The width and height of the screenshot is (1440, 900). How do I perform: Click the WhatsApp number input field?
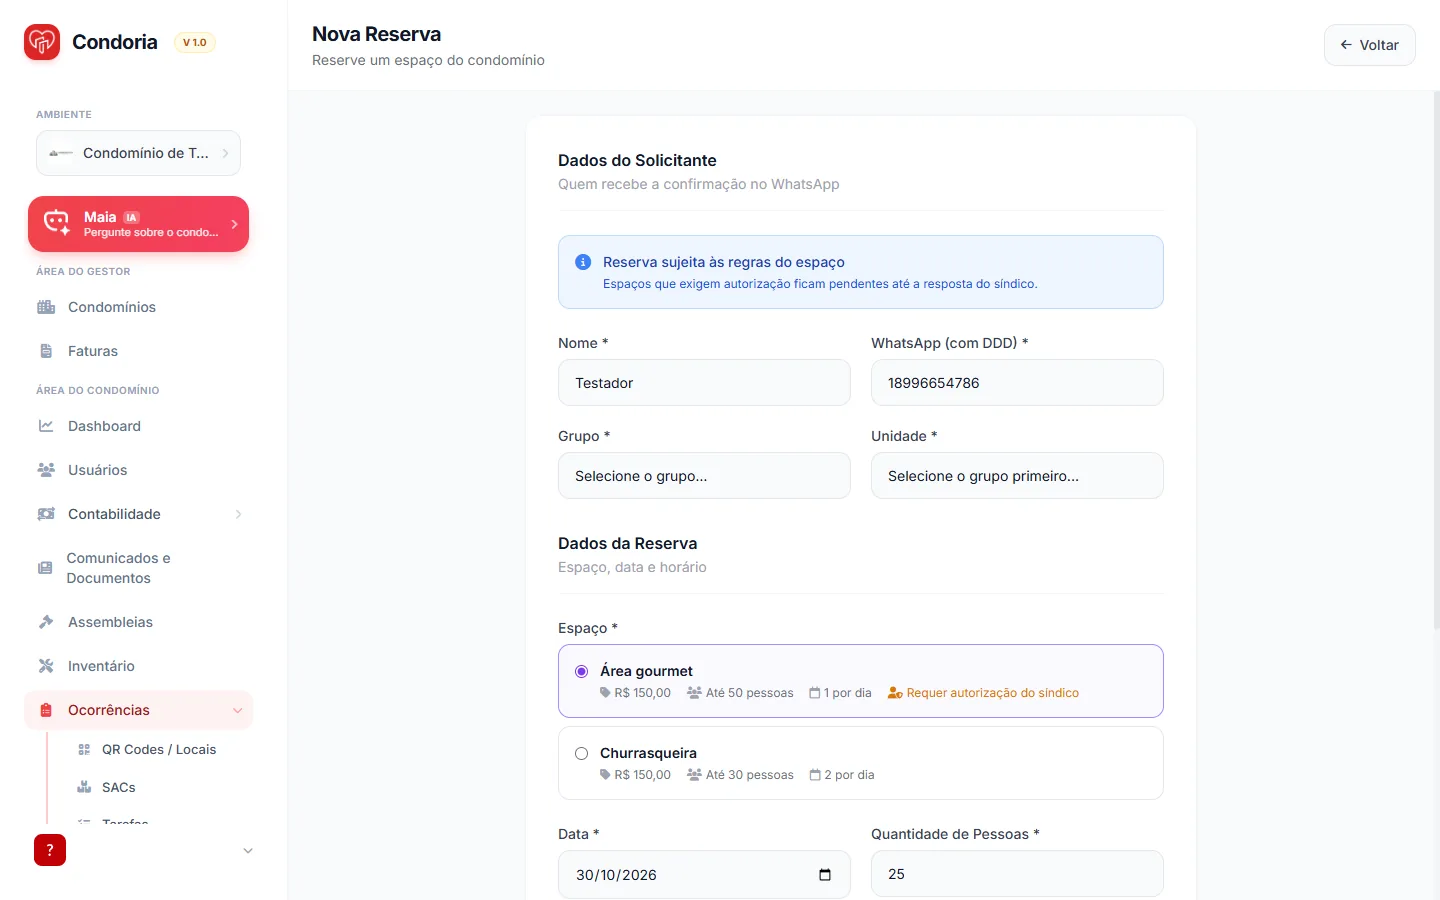pos(1017,383)
